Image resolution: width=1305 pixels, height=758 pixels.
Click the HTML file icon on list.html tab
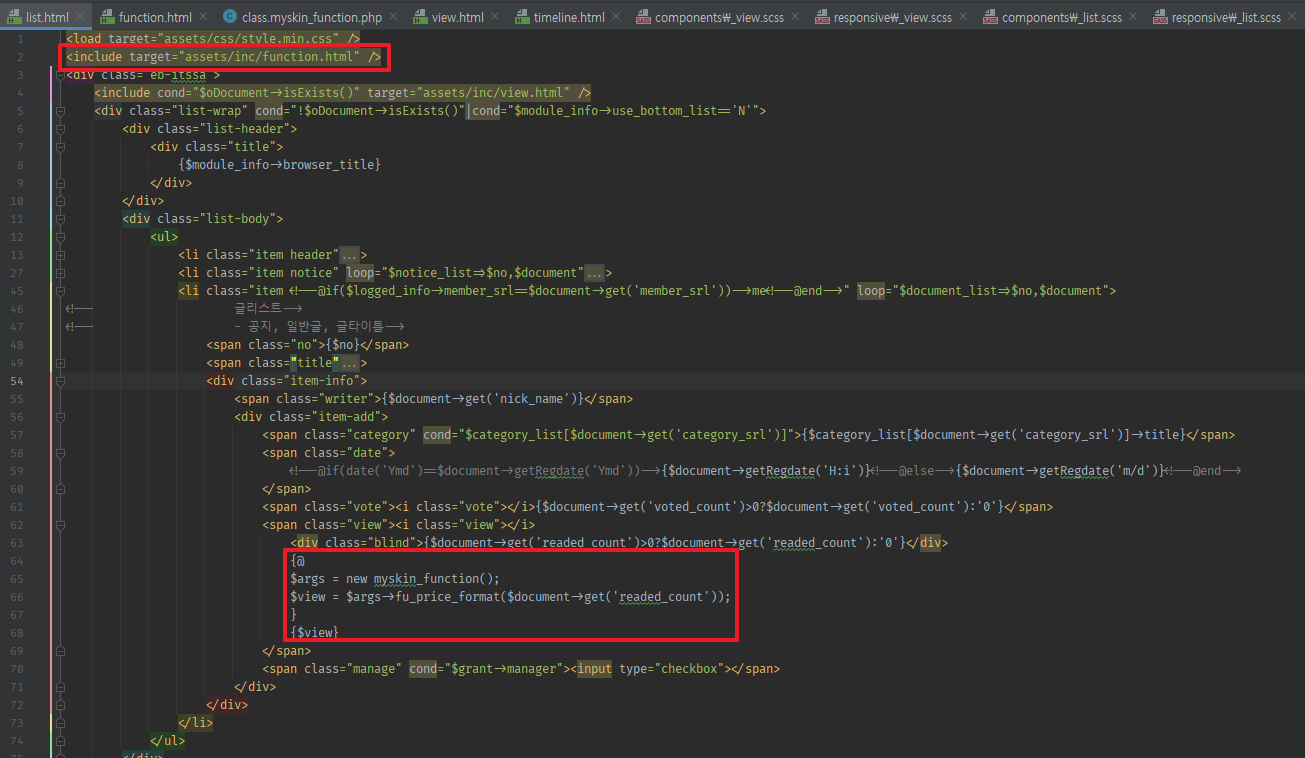coord(14,18)
